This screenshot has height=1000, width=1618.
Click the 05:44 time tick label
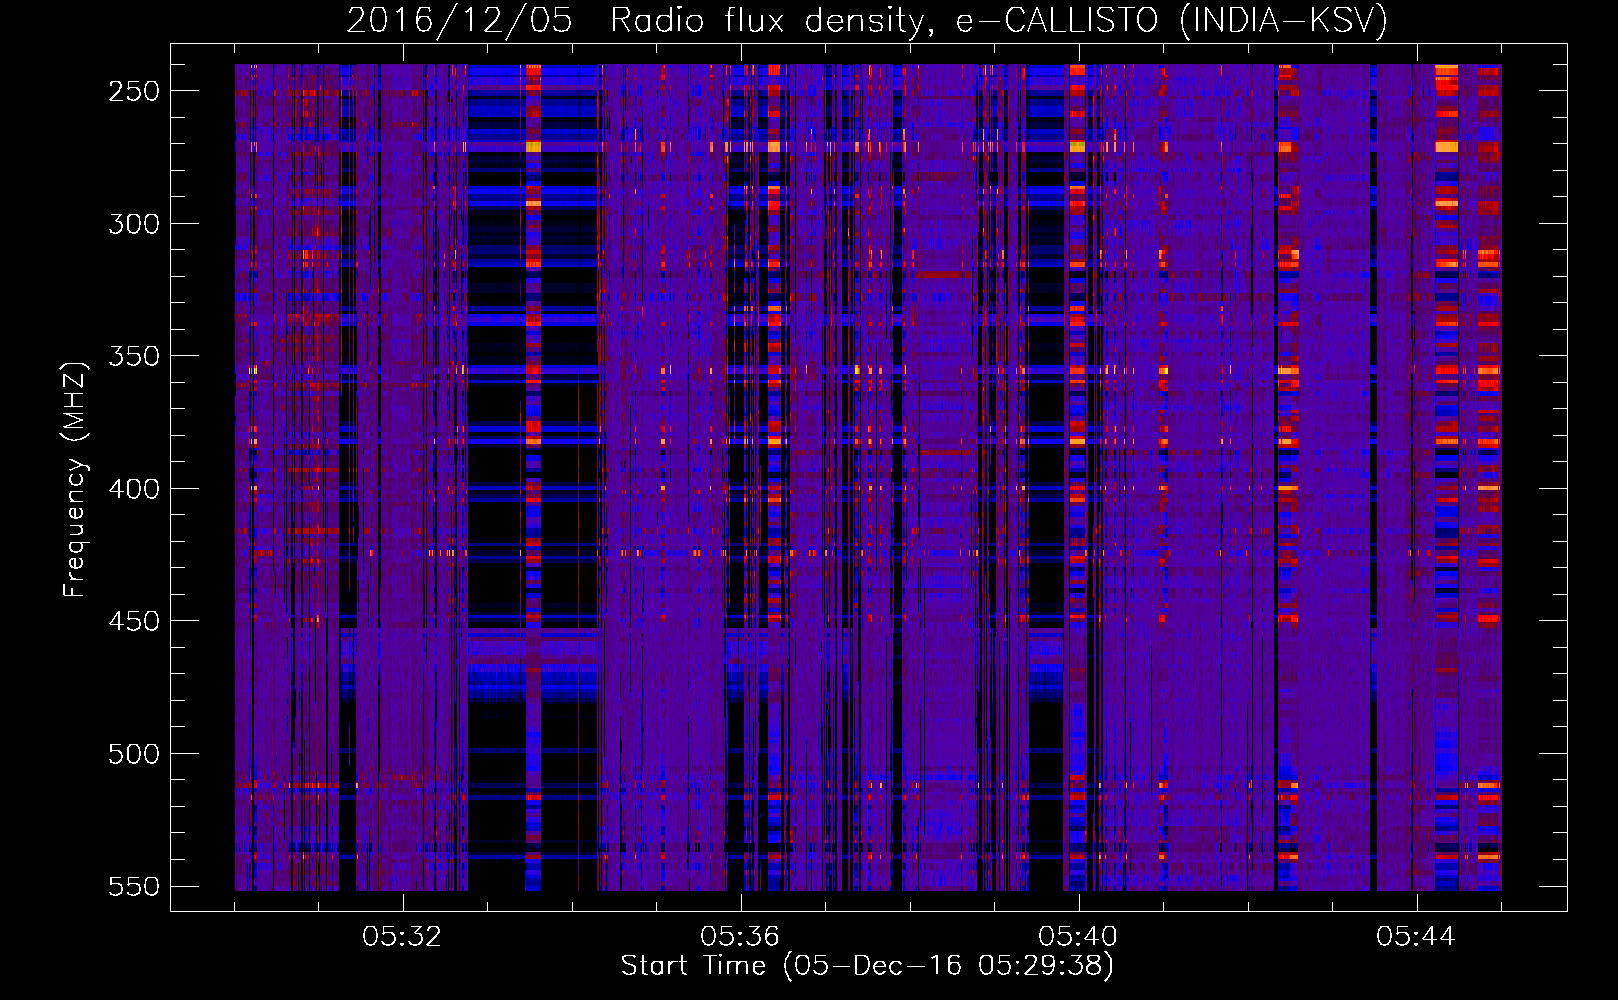click(1416, 937)
